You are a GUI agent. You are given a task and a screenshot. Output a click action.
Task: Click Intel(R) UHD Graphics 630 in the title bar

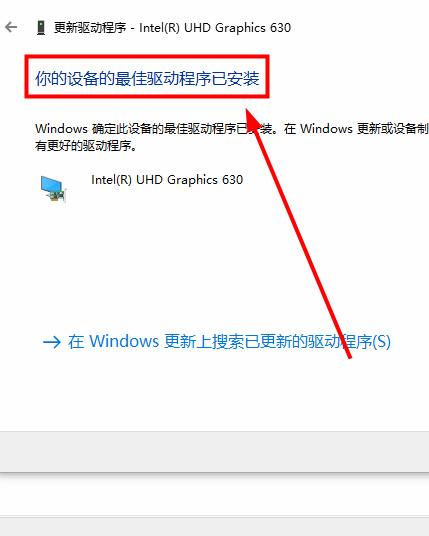215,28
